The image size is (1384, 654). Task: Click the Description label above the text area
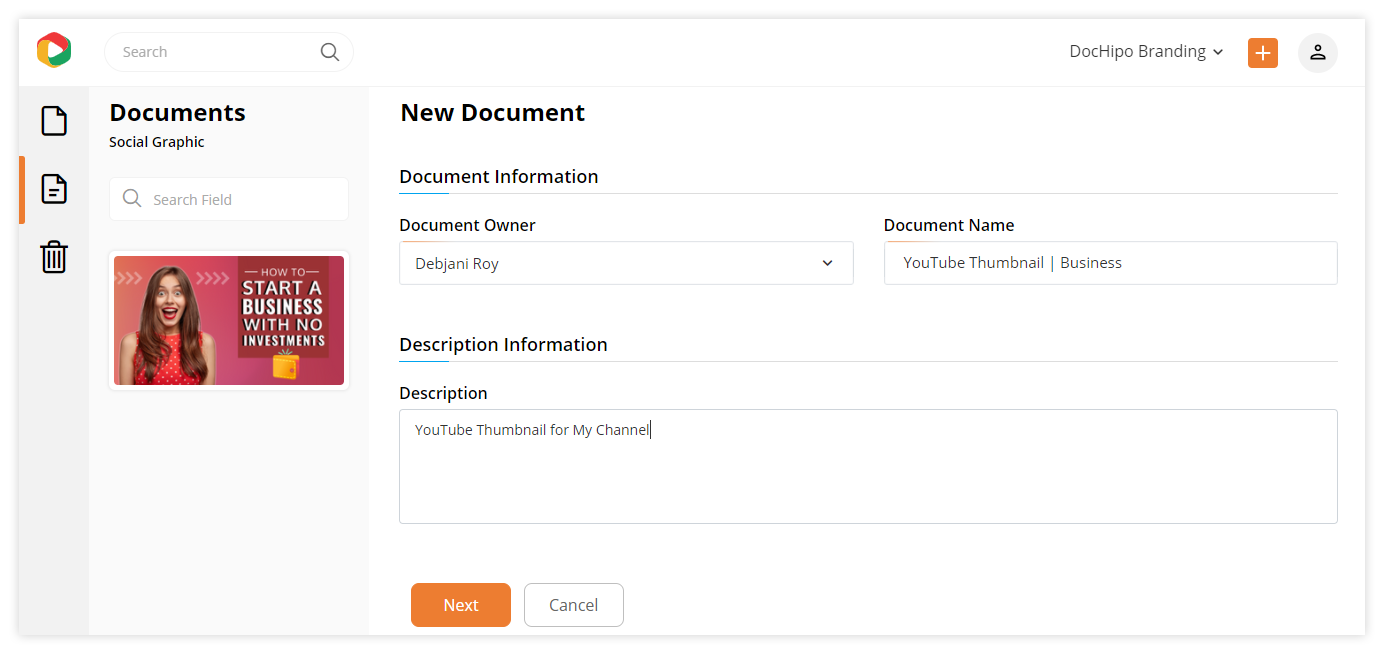[x=443, y=394]
